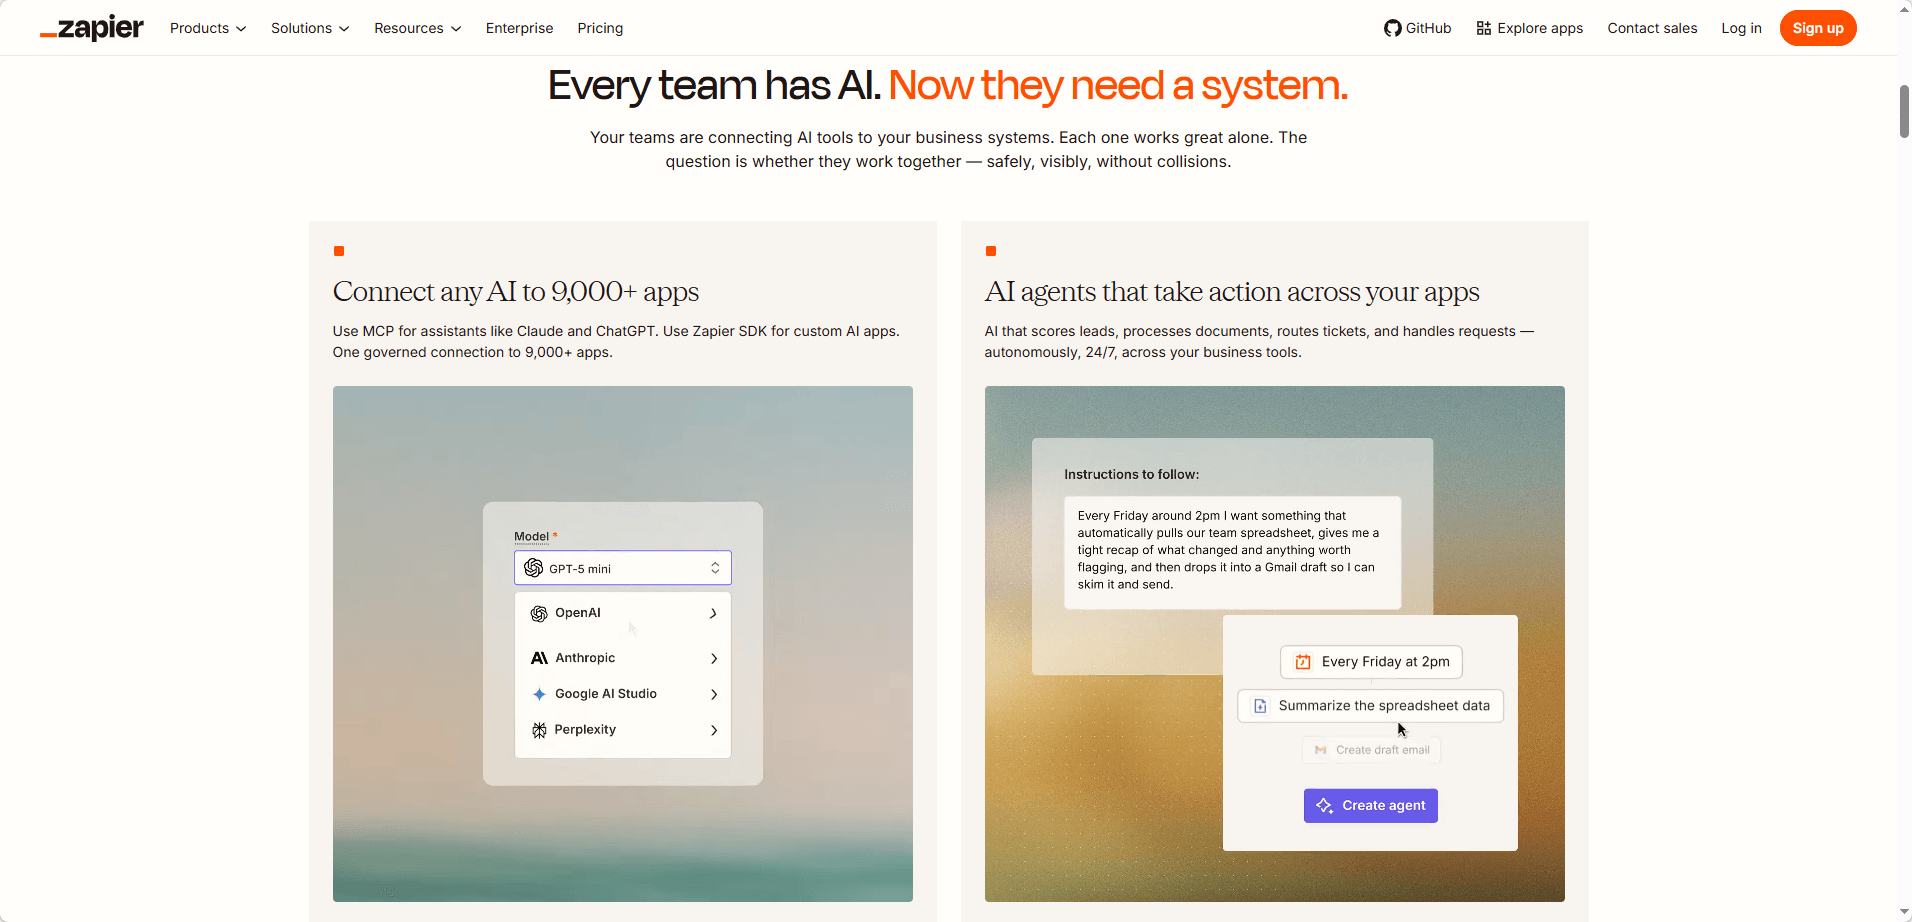1912x922 pixels.
Task: Click the Create agent button
Action: (x=1371, y=806)
